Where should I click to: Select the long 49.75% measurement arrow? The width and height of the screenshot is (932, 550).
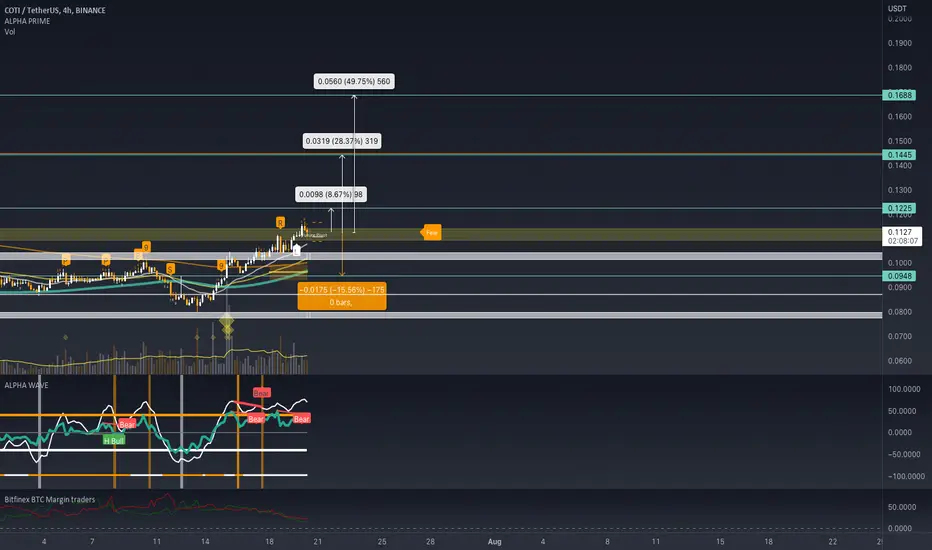pyautogui.click(x=354, y=164)
